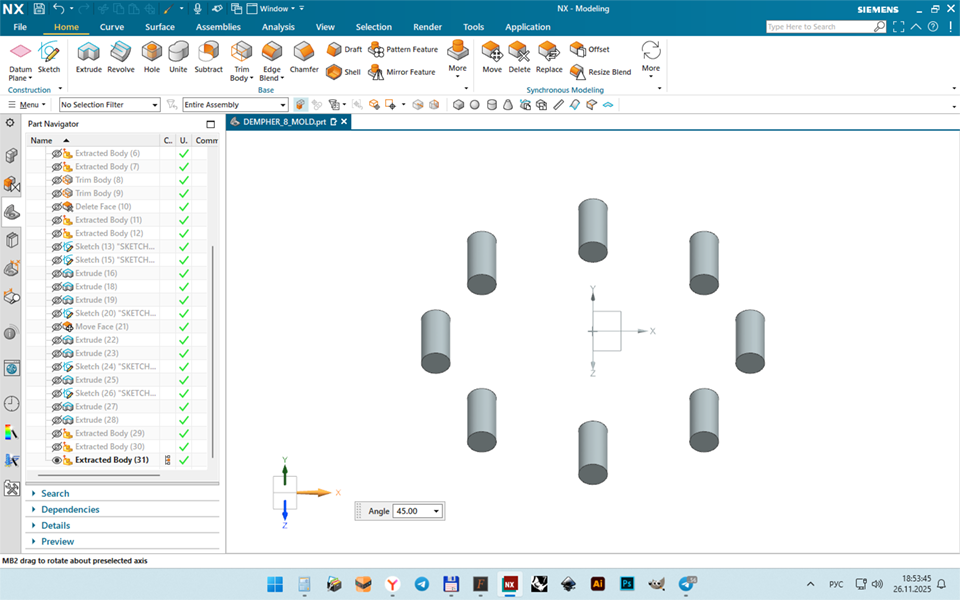
Task: Open the help question mark icon
Action: coord(932,27)
